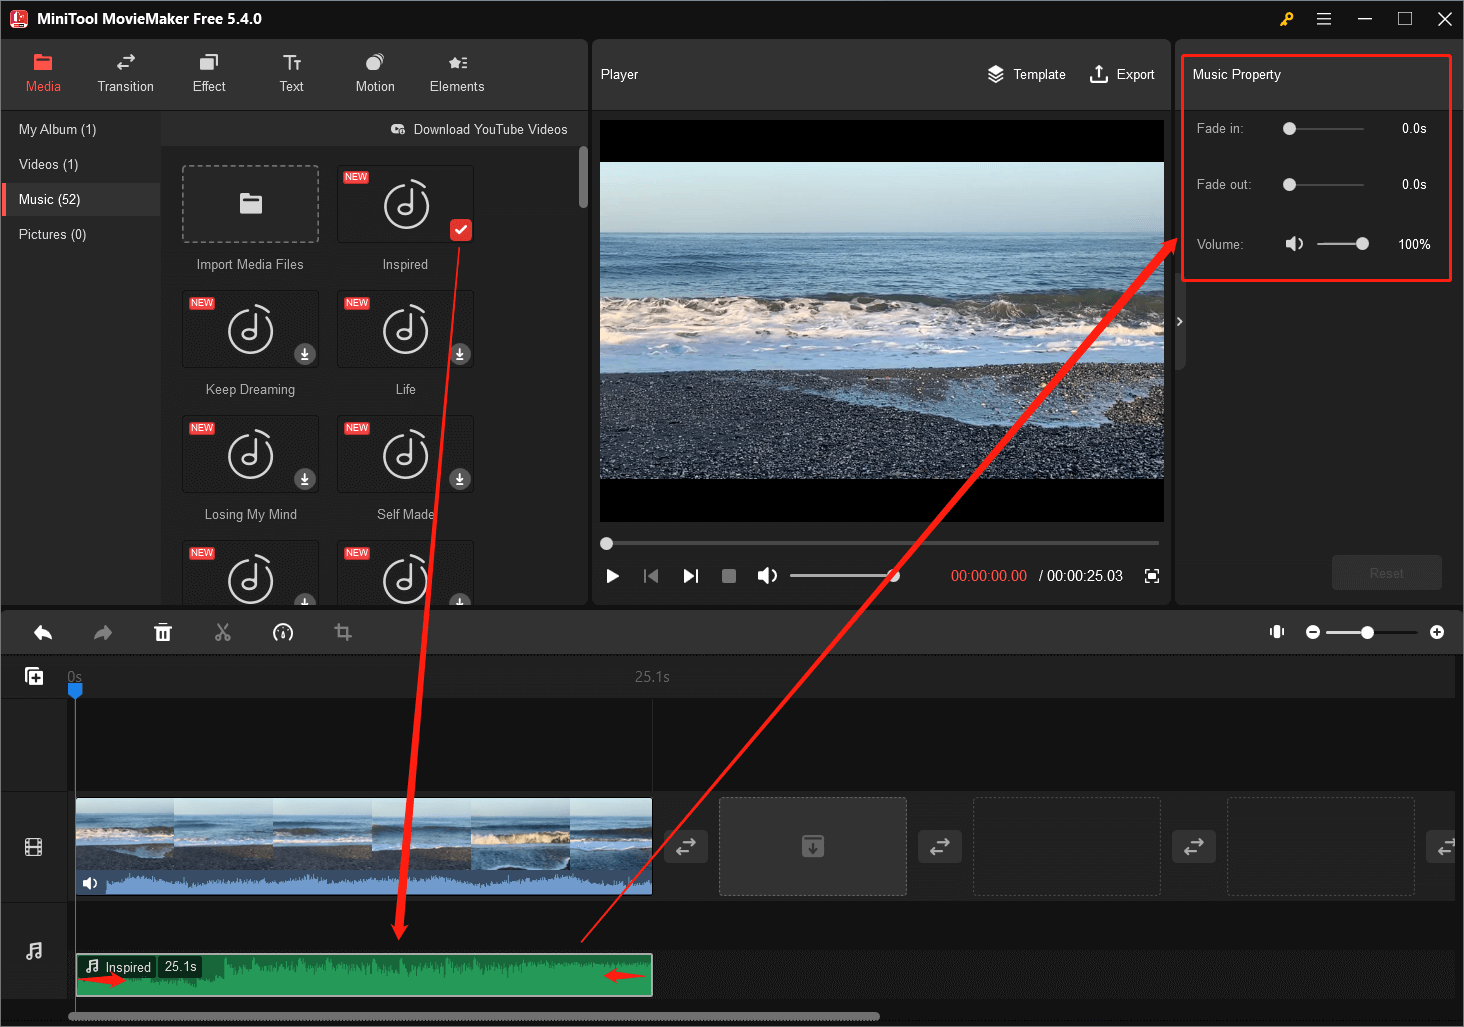Open the Template option
1464x1027 pixels.
[1026, 74]
